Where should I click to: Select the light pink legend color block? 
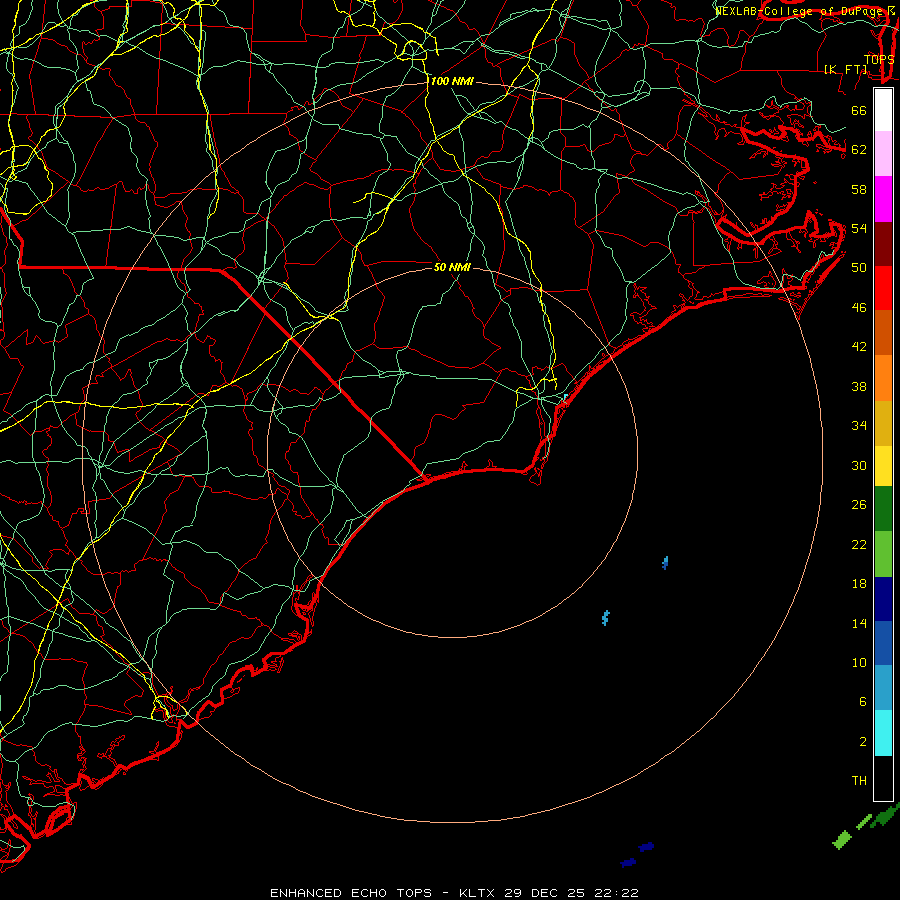883,154
